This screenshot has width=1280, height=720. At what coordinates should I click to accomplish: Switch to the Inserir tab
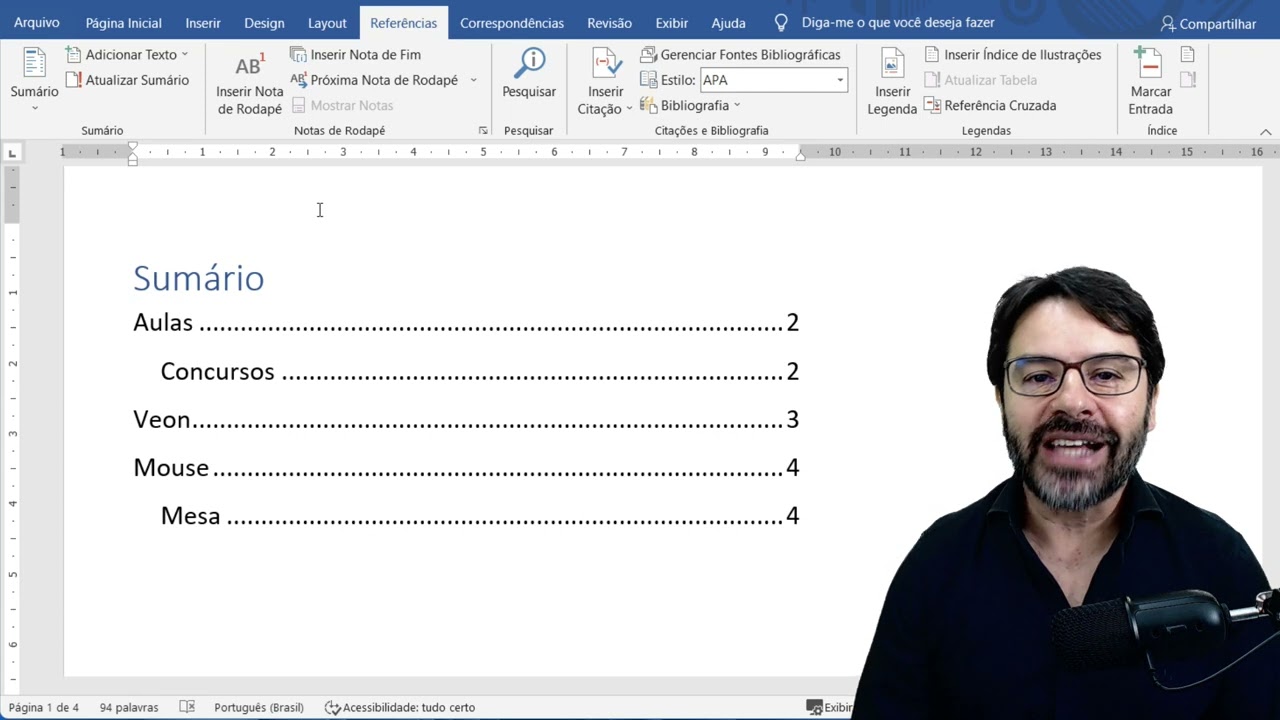(203, 23)
